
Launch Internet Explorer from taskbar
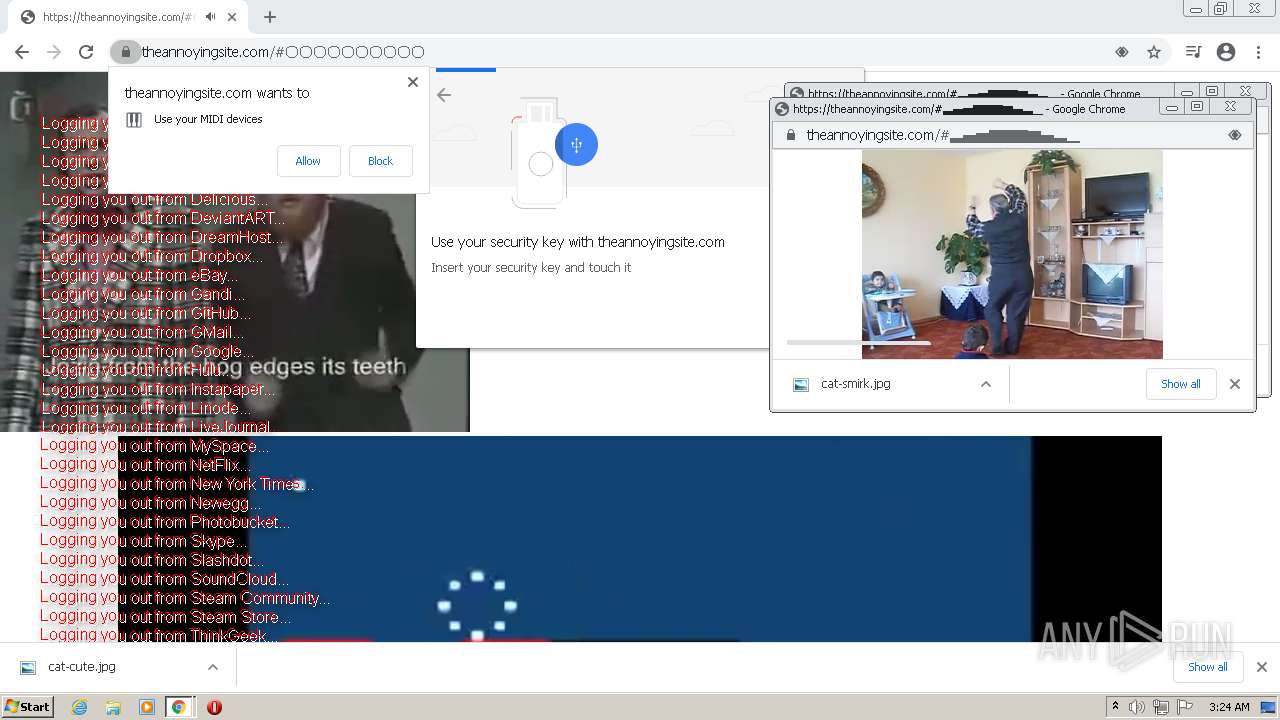point(79,707)
